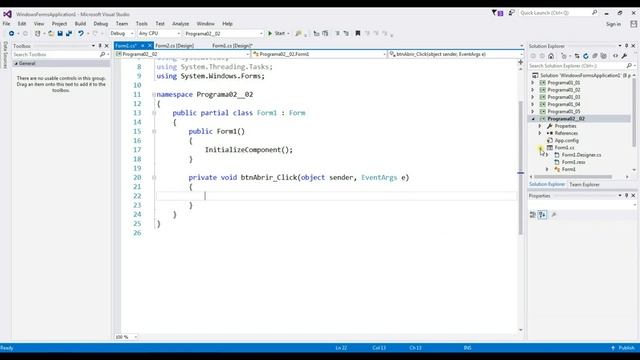This screenshot has height=360, width=640.
Task: Click the Quick Launch magnifier icon
Action: point(595,13)
